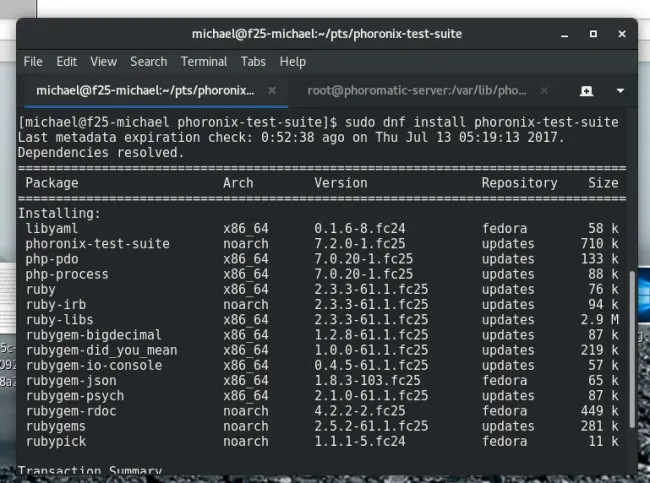Expand the tab list dropdown arrow

(x=620, y=91)
